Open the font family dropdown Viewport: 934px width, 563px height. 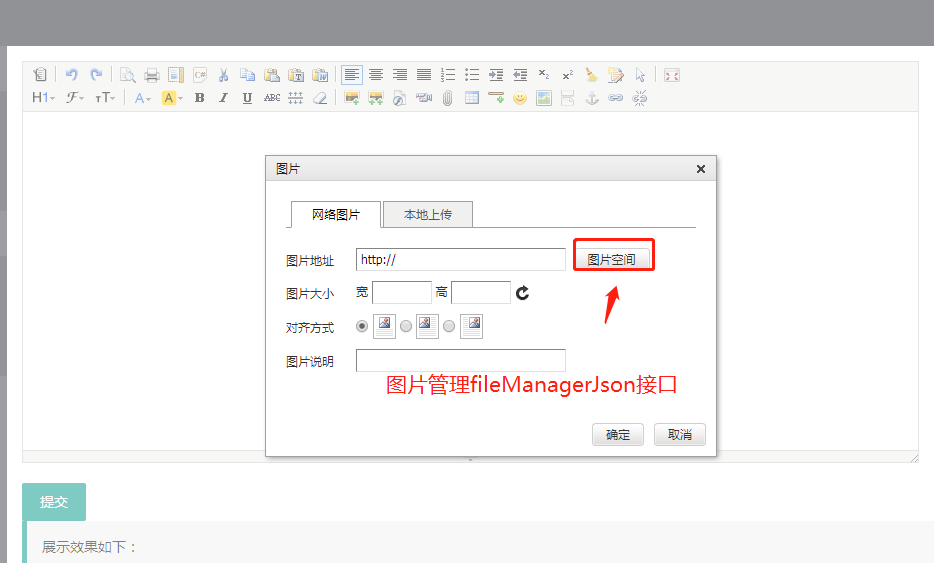76,98
